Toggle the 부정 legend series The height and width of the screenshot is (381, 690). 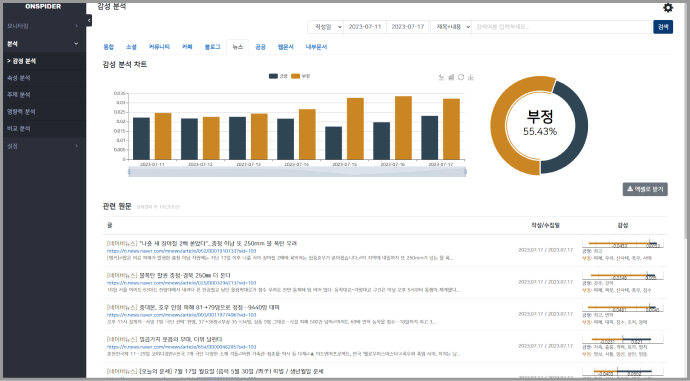(301, 76)
